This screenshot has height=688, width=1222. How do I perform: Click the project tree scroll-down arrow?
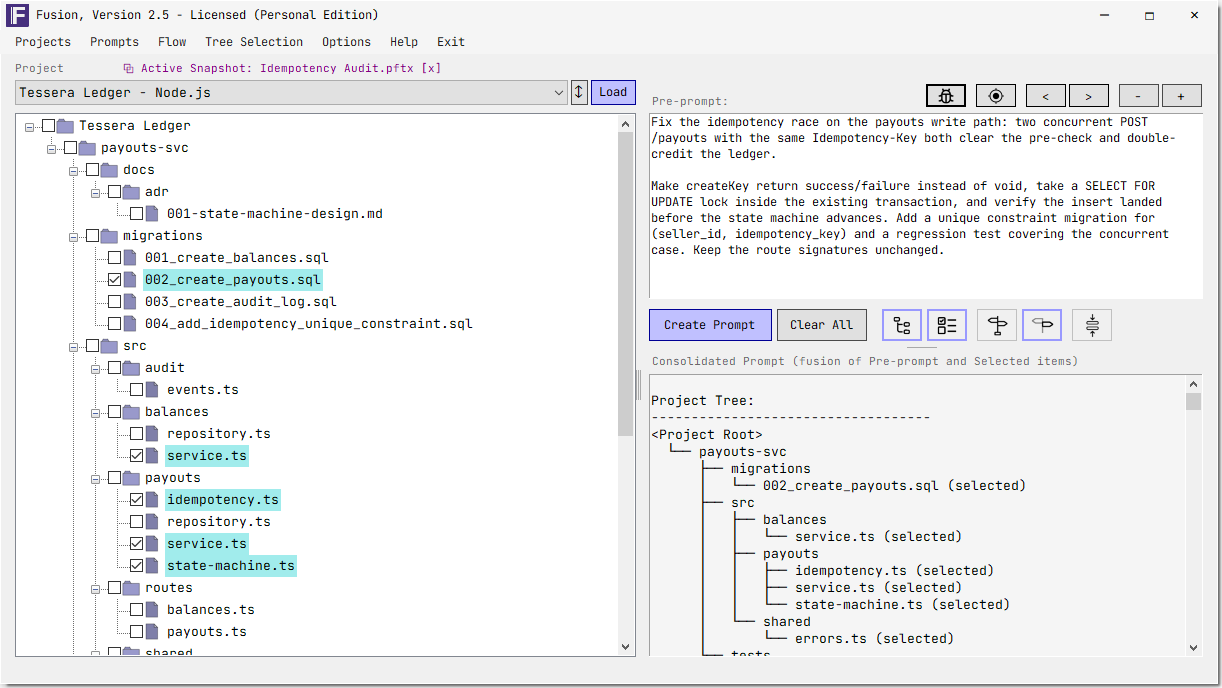tap(626, 647)
